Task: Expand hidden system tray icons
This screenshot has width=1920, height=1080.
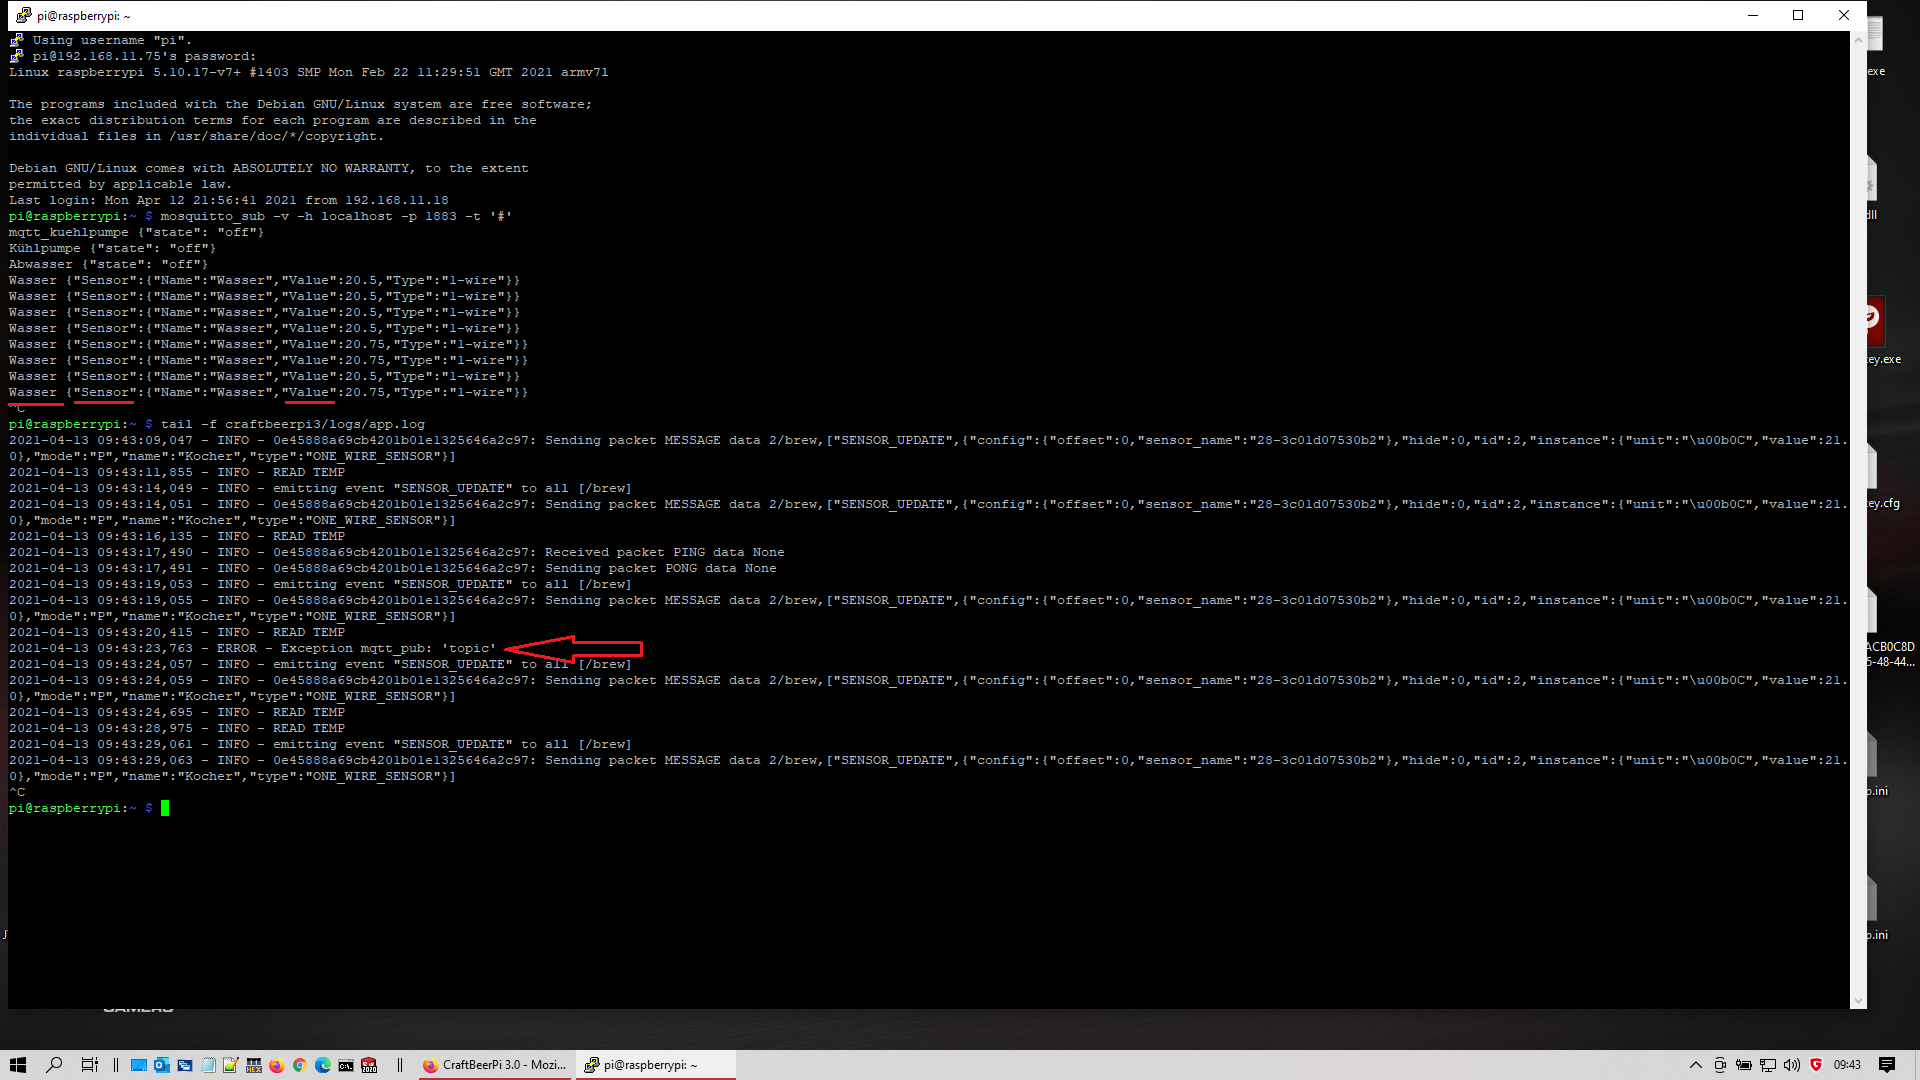Action: tap(1695, 1065)
